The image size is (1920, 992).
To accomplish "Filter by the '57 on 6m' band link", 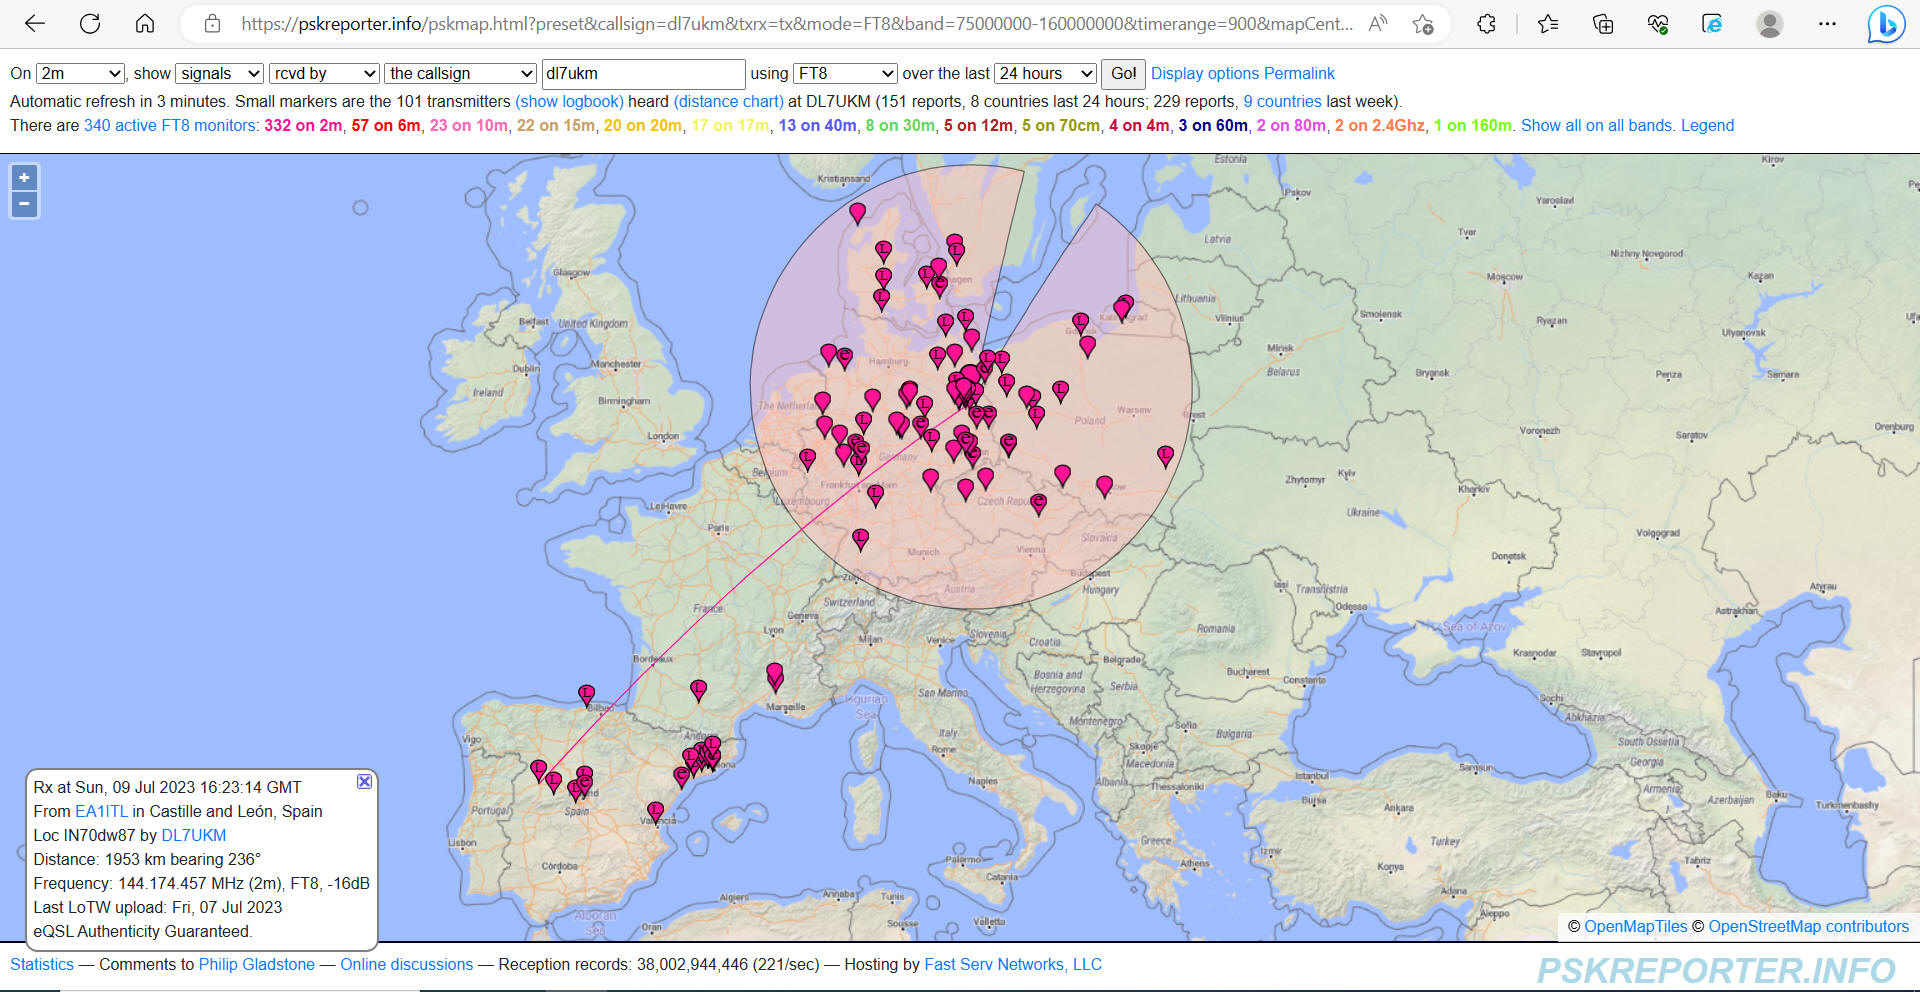I will (x=385, y=125).
